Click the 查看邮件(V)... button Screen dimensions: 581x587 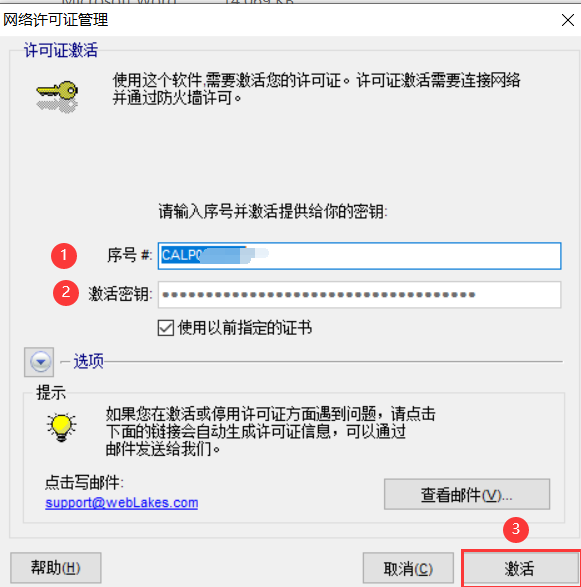(467, 494)
